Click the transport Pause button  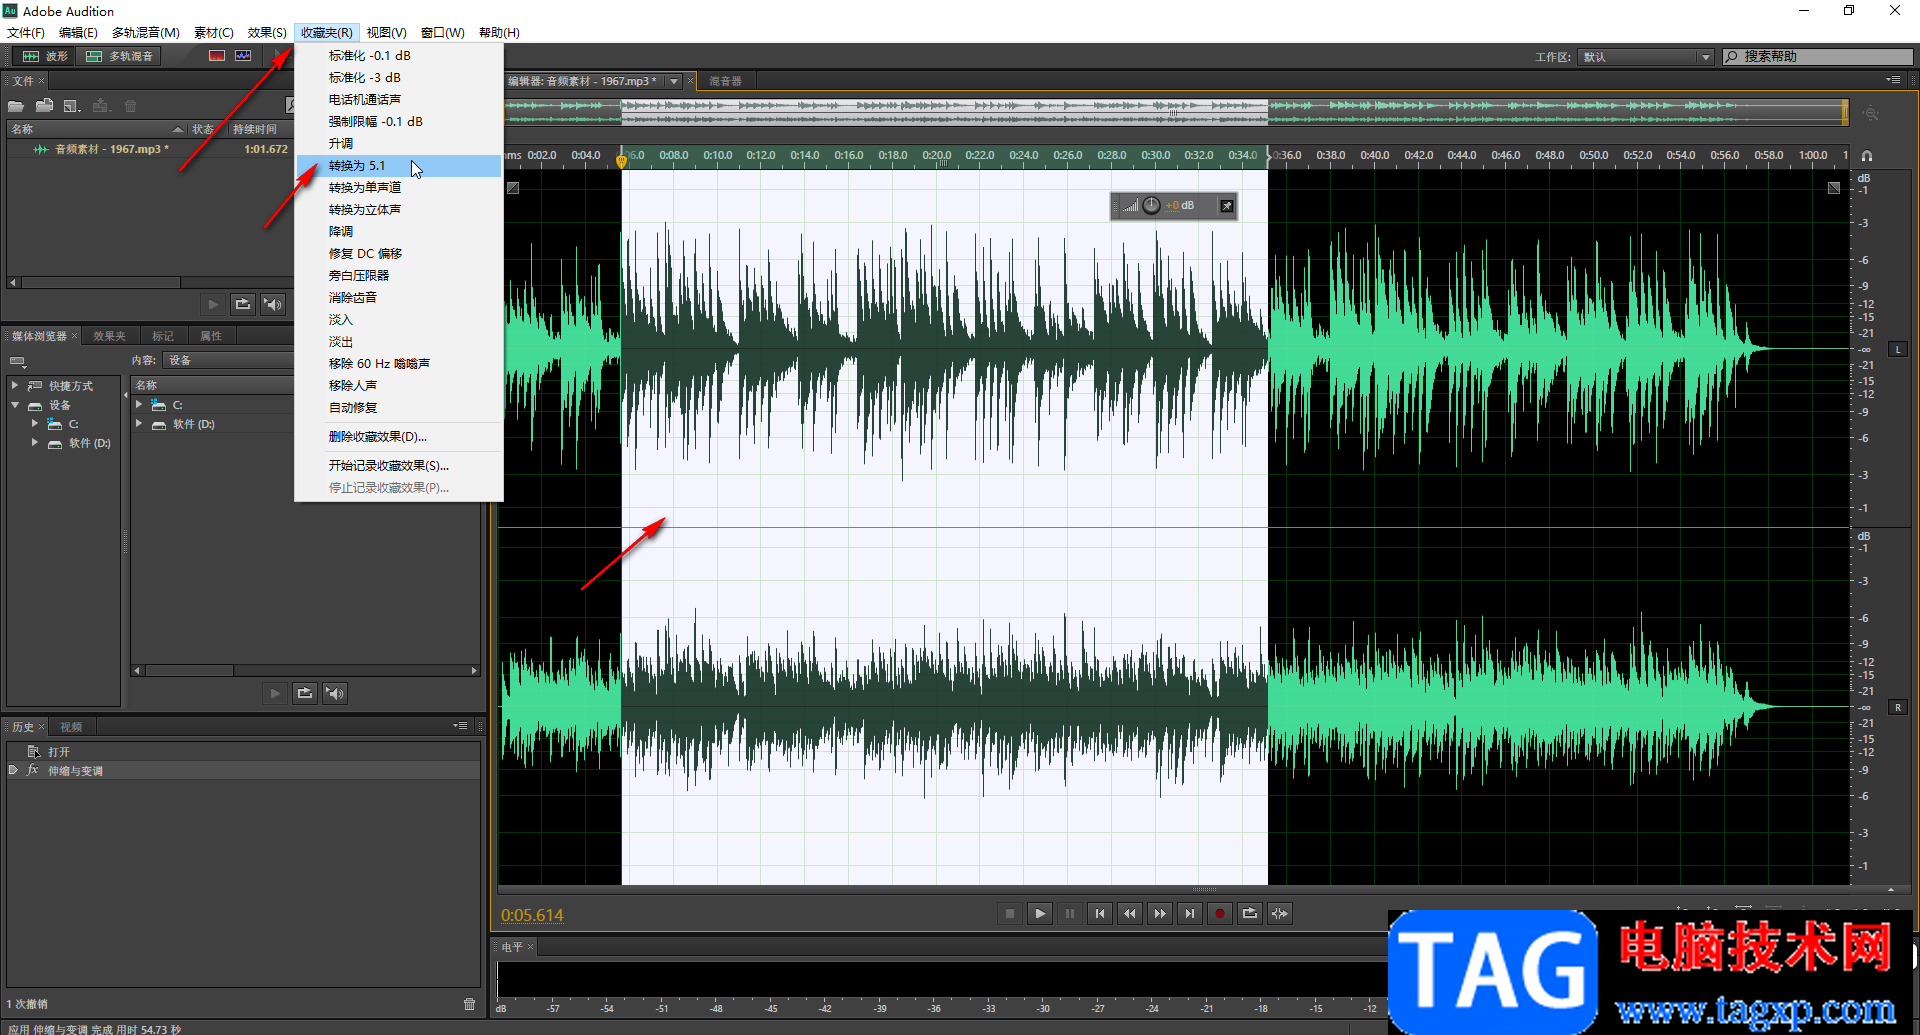[x=1070, y=913]
